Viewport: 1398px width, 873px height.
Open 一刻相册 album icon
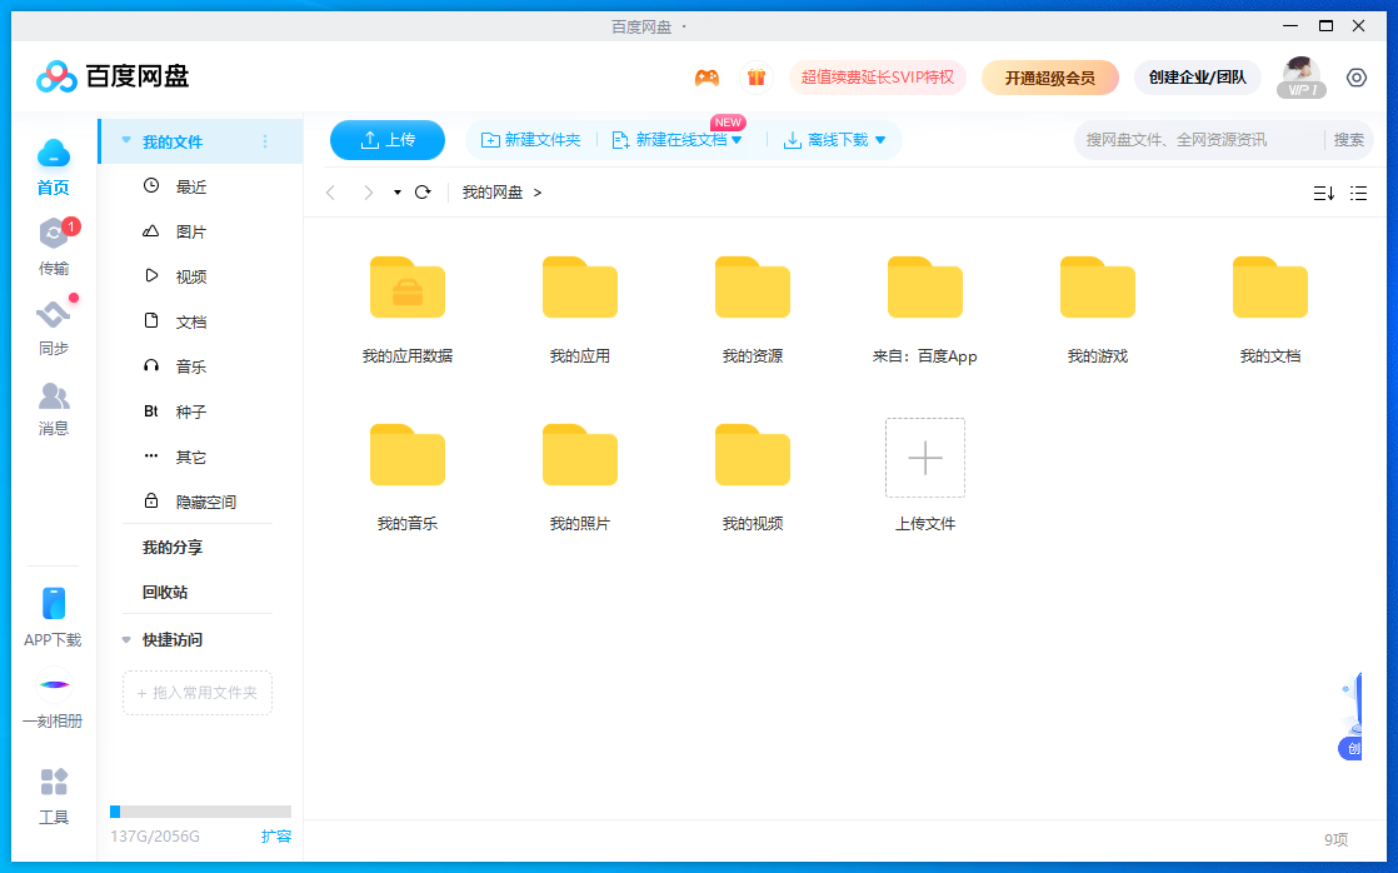(52, 685)
